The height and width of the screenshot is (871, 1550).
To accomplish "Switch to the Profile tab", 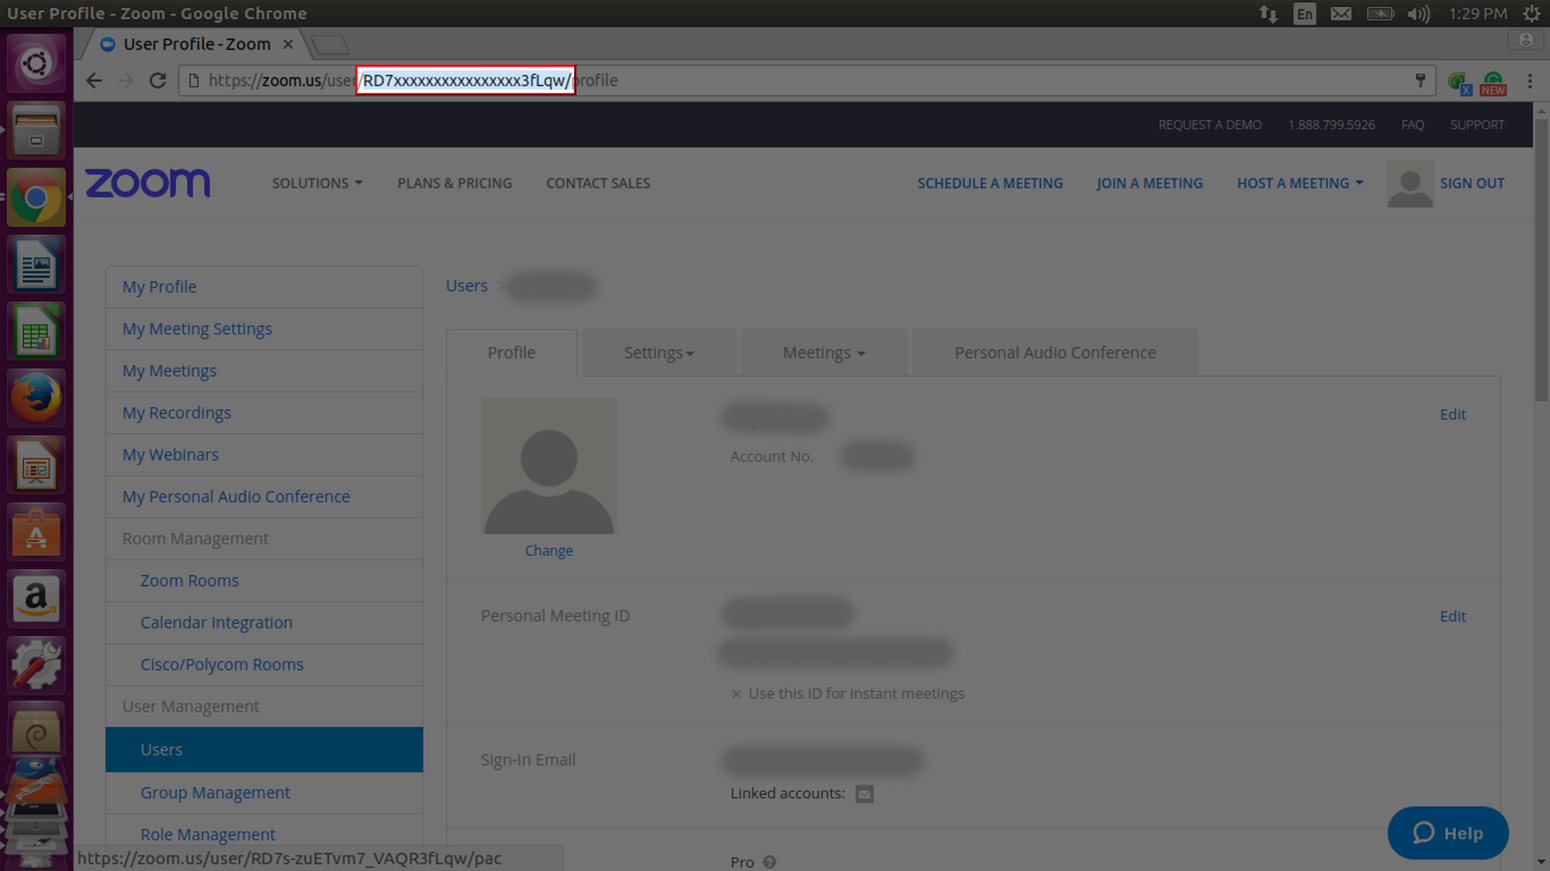I will pos(511,353).
